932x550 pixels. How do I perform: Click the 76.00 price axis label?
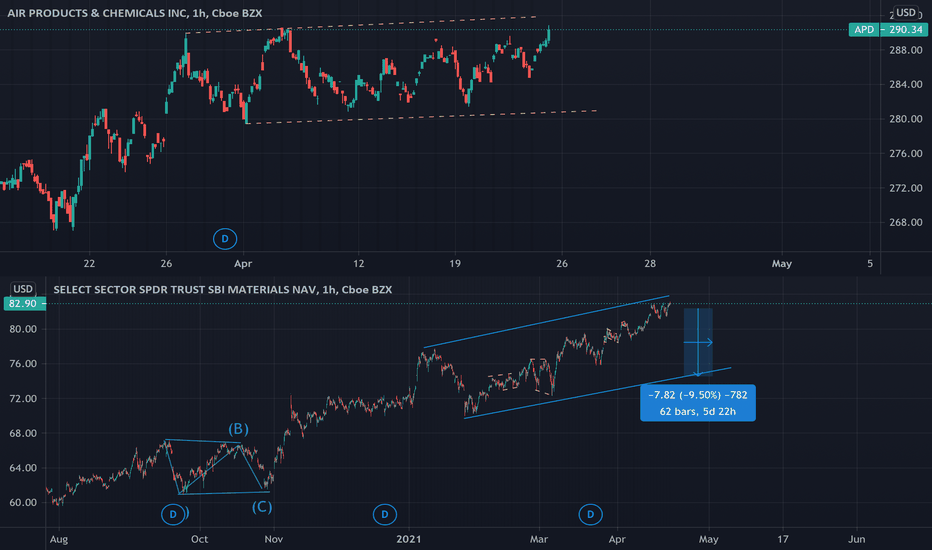coord(23,363)
